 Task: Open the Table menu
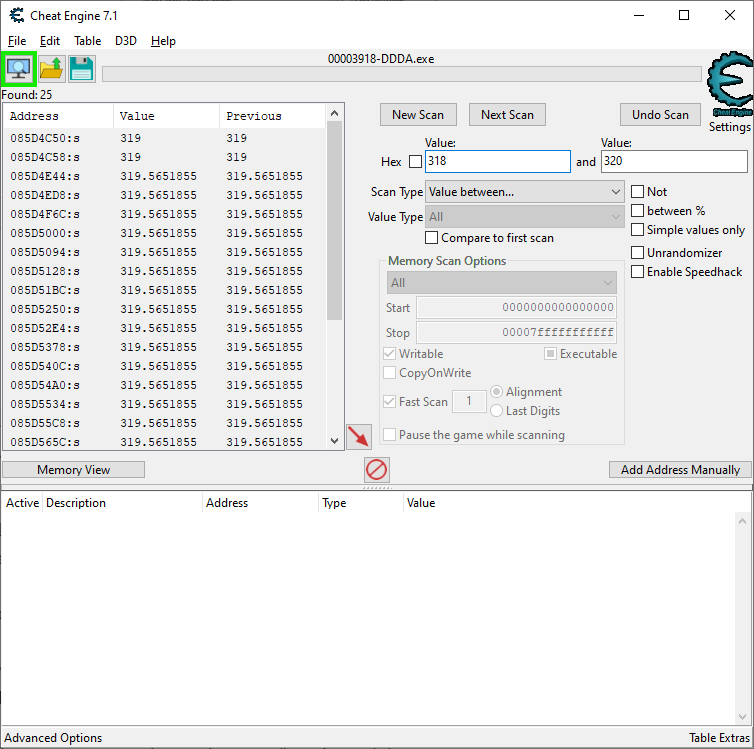[87, 41]
